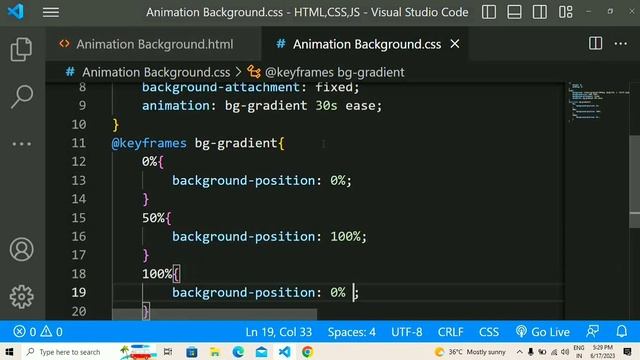Open feedback icon in status bar
The image size is (640, 360).
coord(592,331)
